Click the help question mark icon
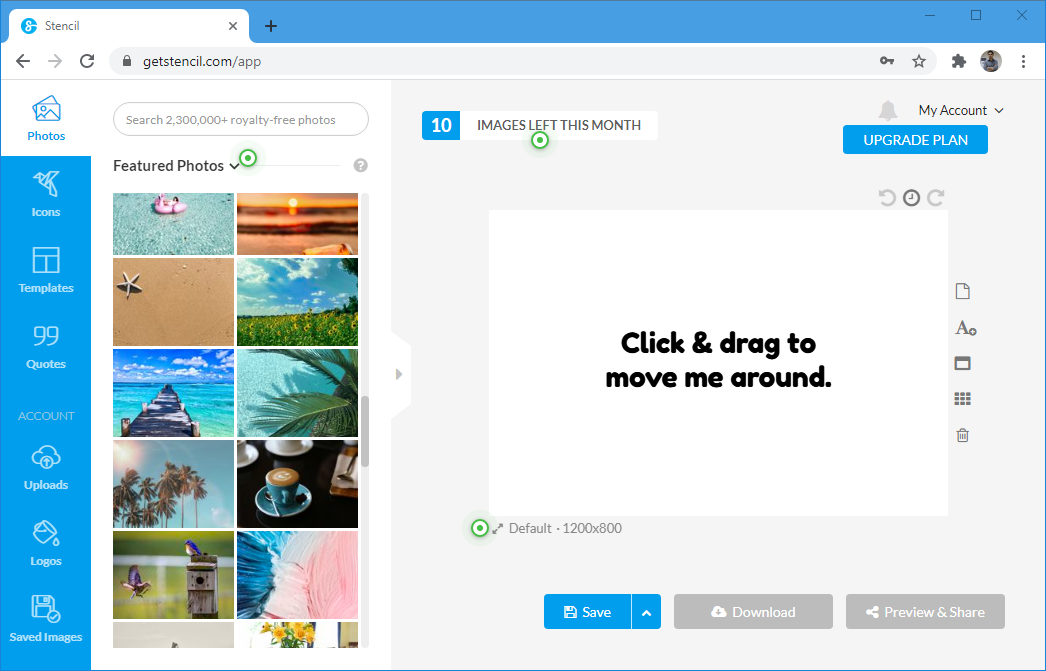This screenshot has height=671, width=1046. (x=361, y=165)
